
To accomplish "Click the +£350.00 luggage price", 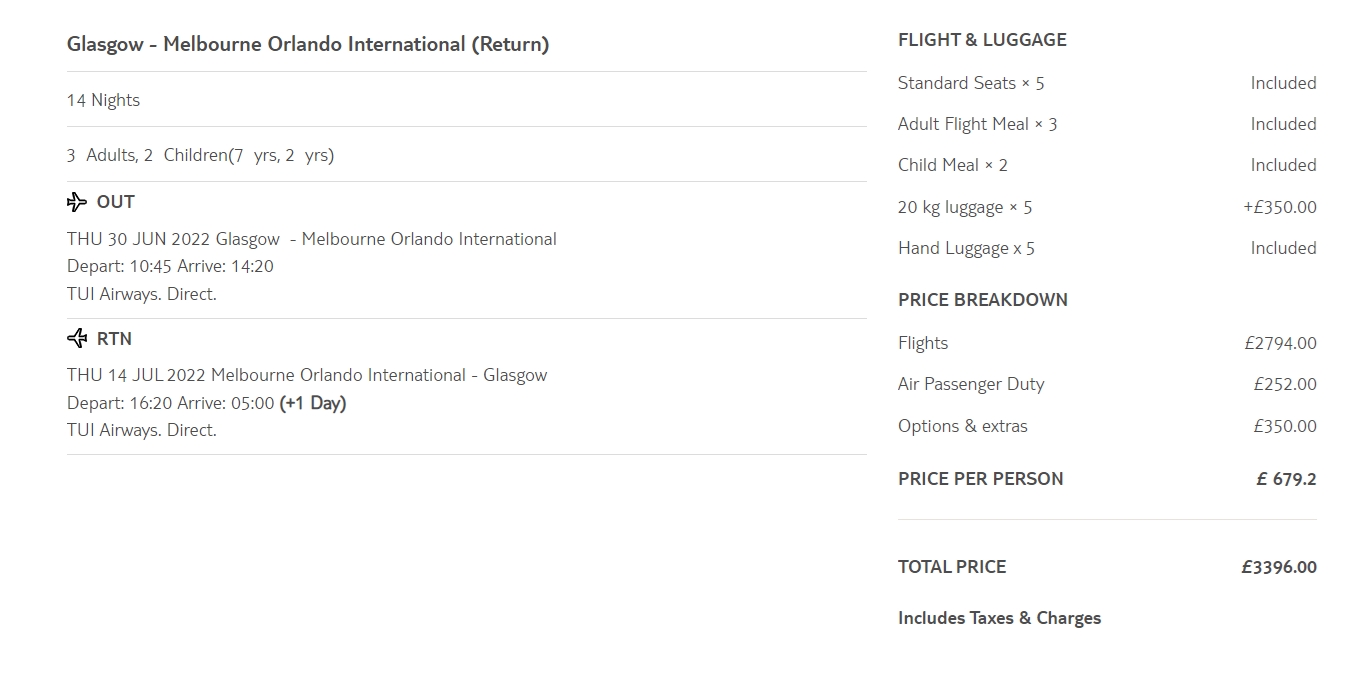I will [x=1279, y=207].
